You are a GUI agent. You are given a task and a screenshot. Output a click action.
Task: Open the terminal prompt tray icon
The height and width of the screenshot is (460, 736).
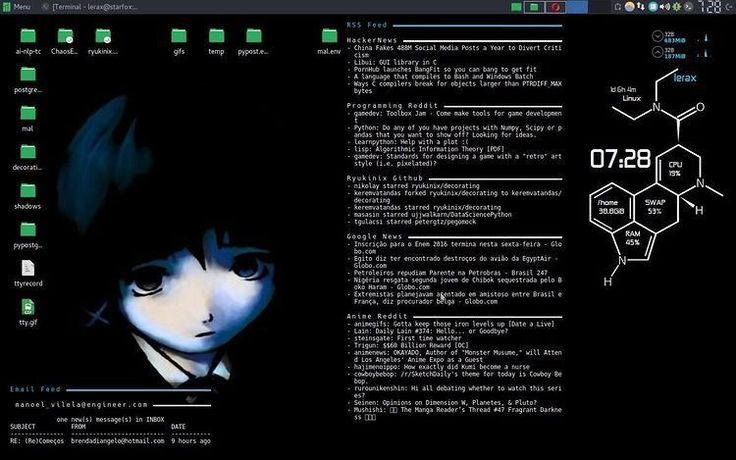[x=688, y=7]
